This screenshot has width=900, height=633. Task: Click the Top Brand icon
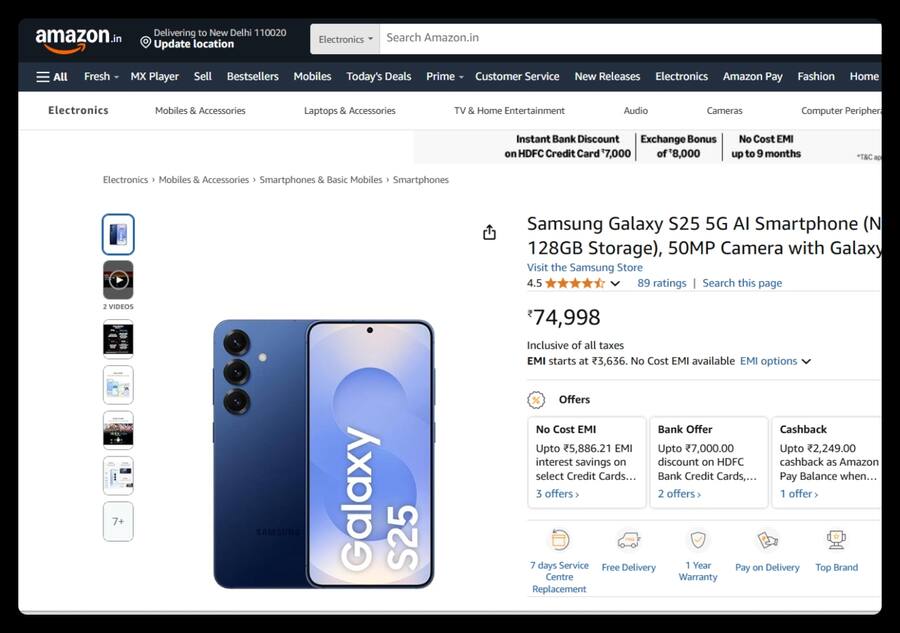tap(836, 541)
